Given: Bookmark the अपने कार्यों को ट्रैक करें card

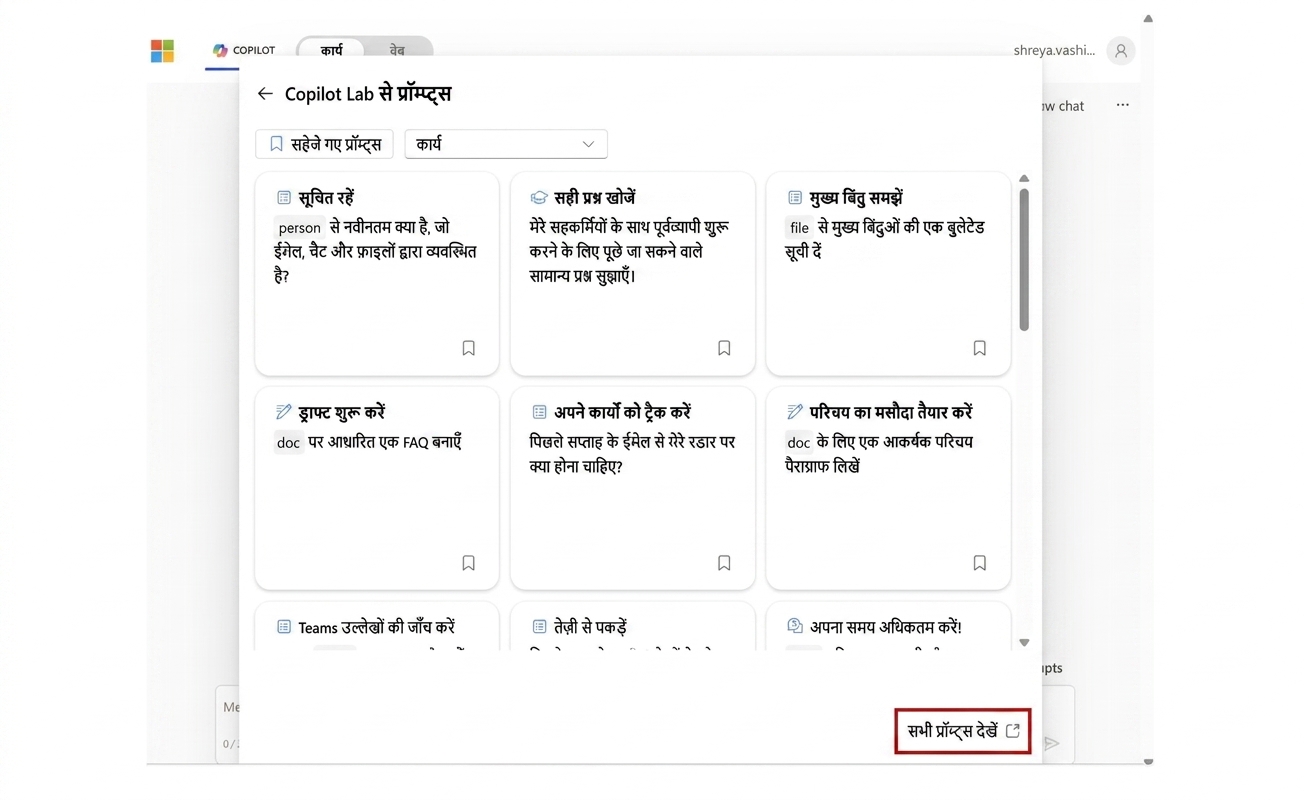Looking at the screenshot, I should point(724,563).
